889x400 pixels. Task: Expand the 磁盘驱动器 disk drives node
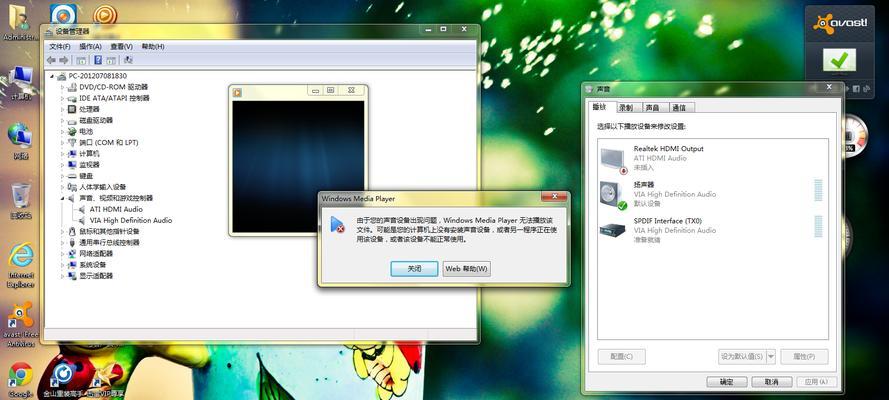point(63,121)
